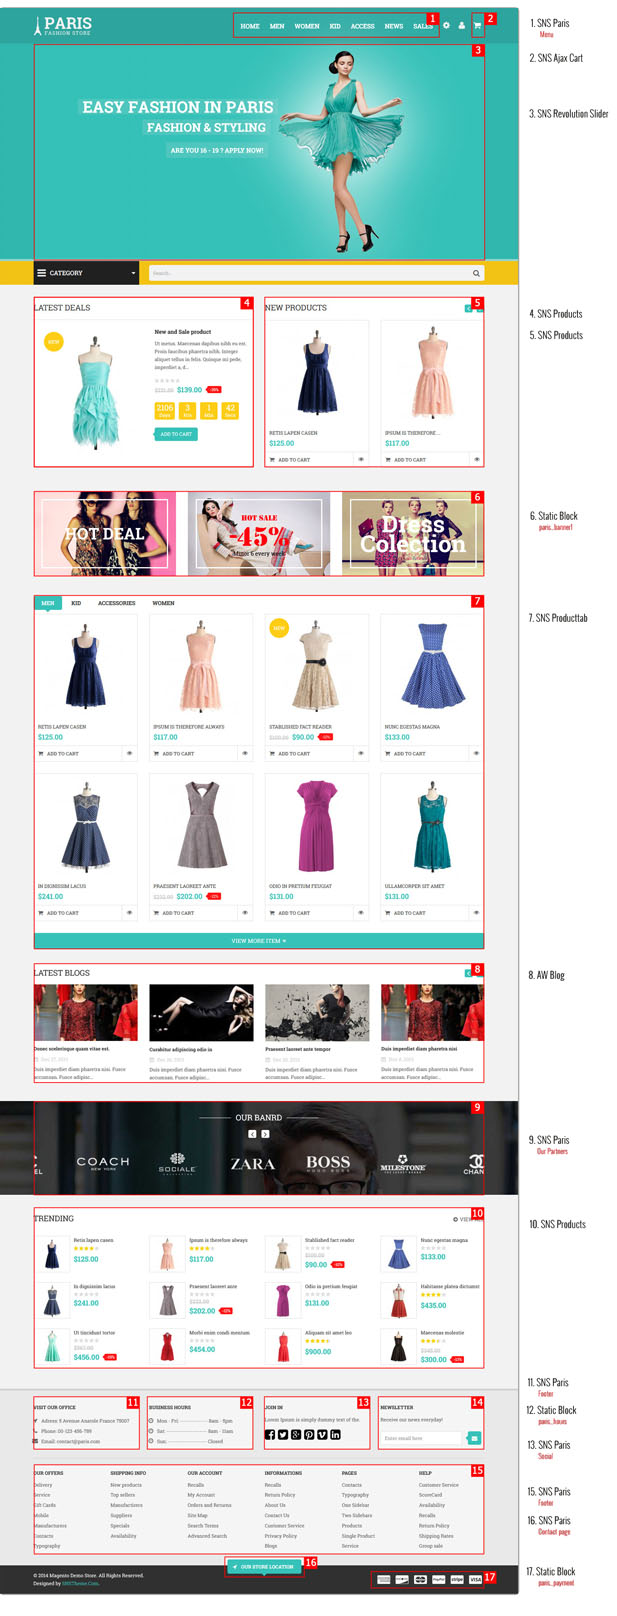Submit newsletter with teal envelope button

coord(474,1438)
